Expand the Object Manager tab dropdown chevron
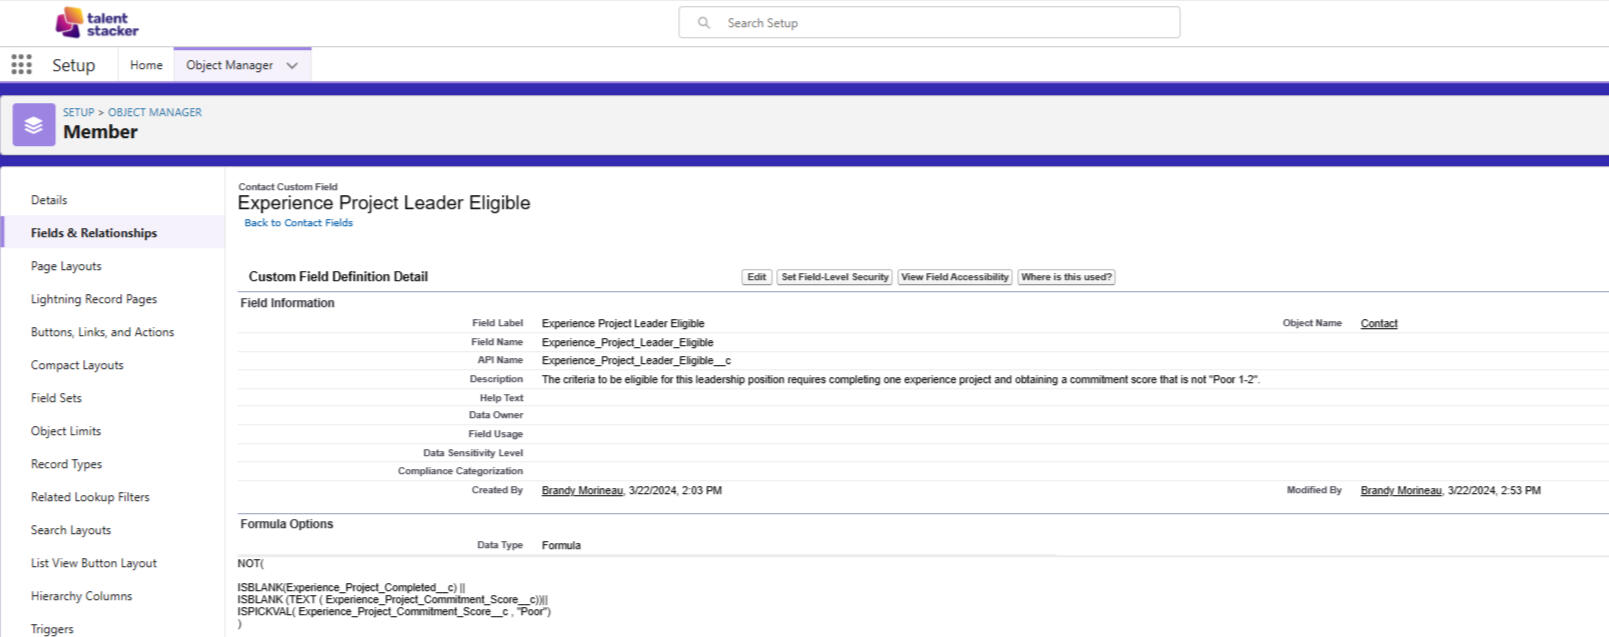Image resolution: width=1609 pixels, height=637 pixels. coord(292,66)
